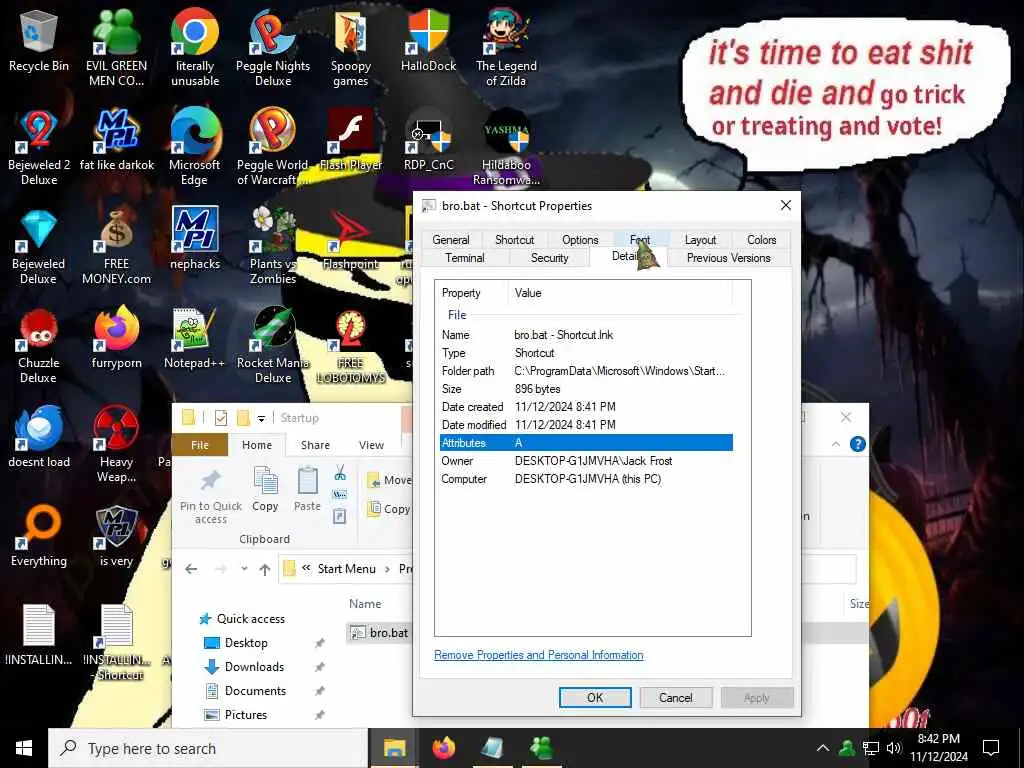Confirm the properties dialog with OK
Image resolution: width=1024 pixels, height=768 pixels.
click(x=595, y=697)
